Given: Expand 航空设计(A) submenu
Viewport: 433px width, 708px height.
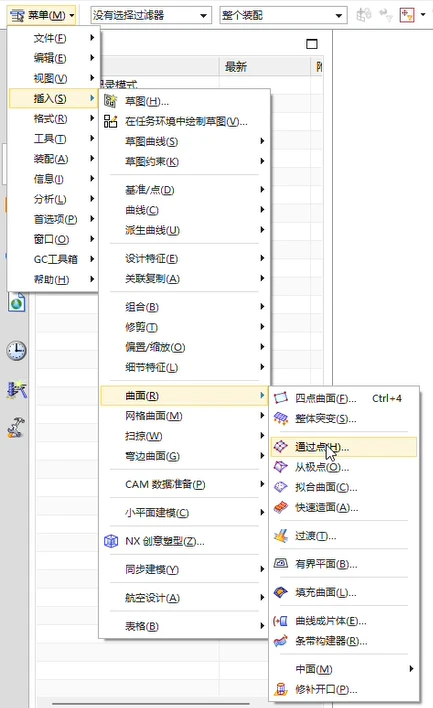Looking at the screenshot, I should tap(185, 598).
